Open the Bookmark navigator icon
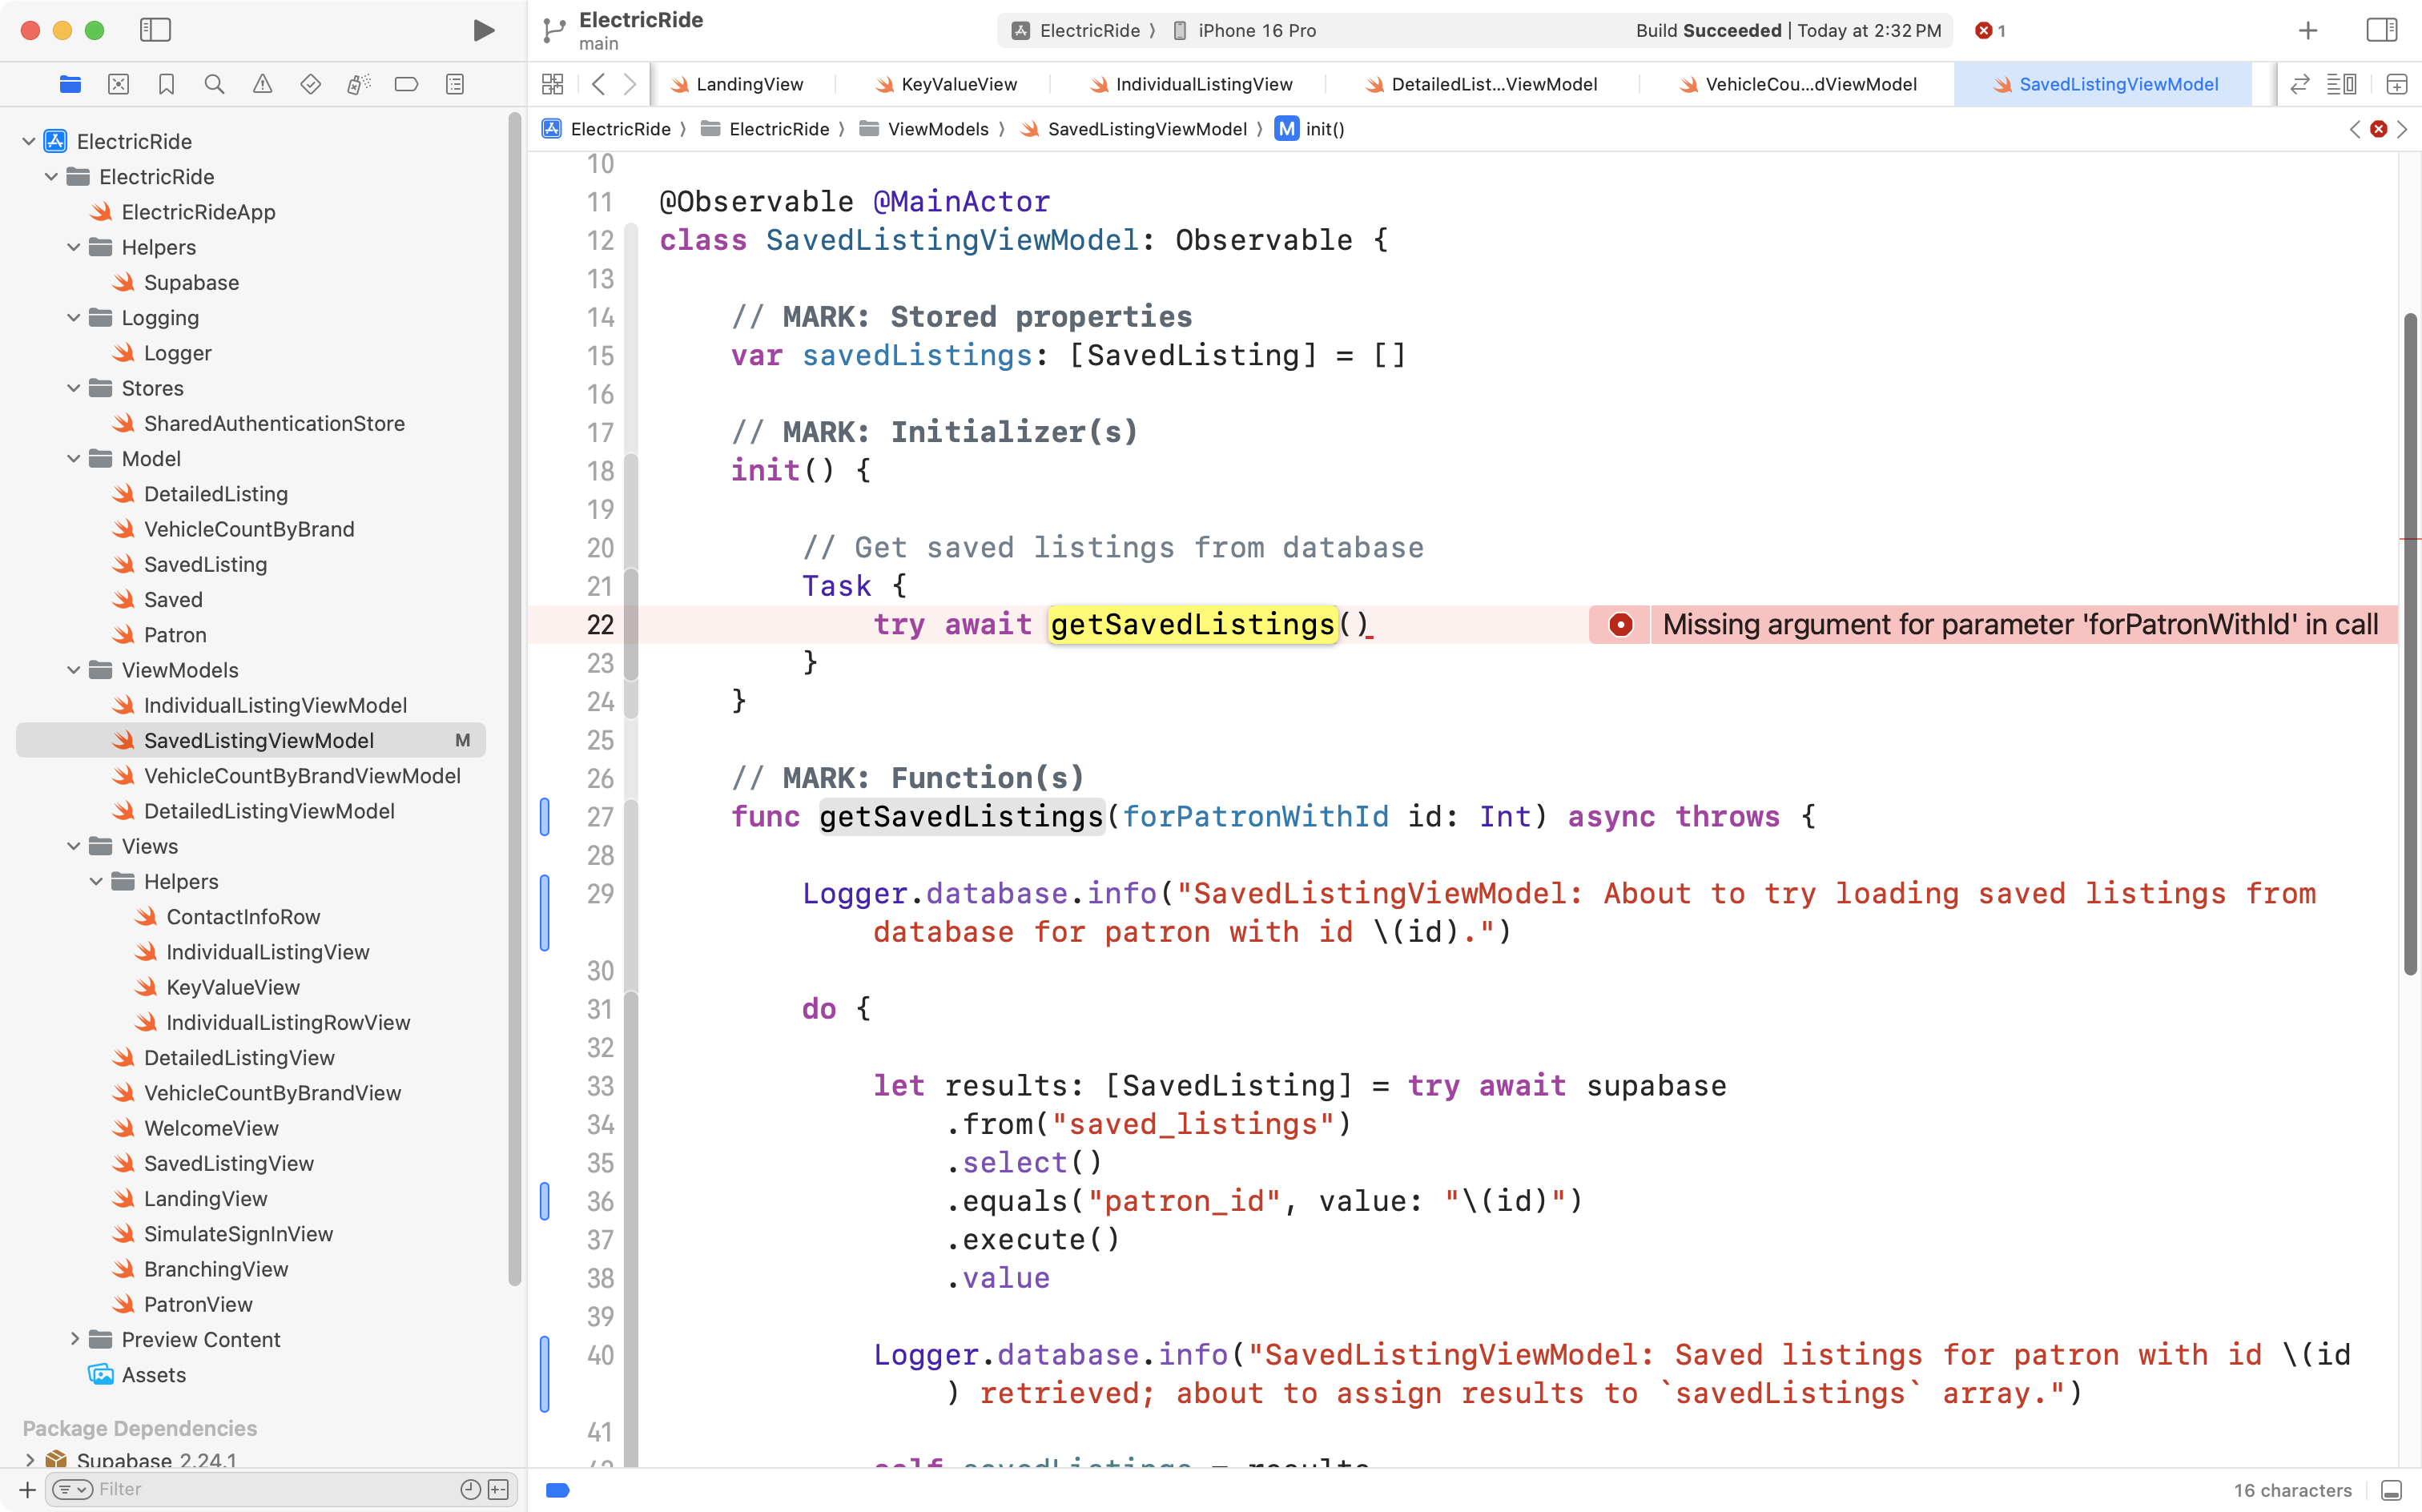2422x1512 pixels. (x=166, y=84)
